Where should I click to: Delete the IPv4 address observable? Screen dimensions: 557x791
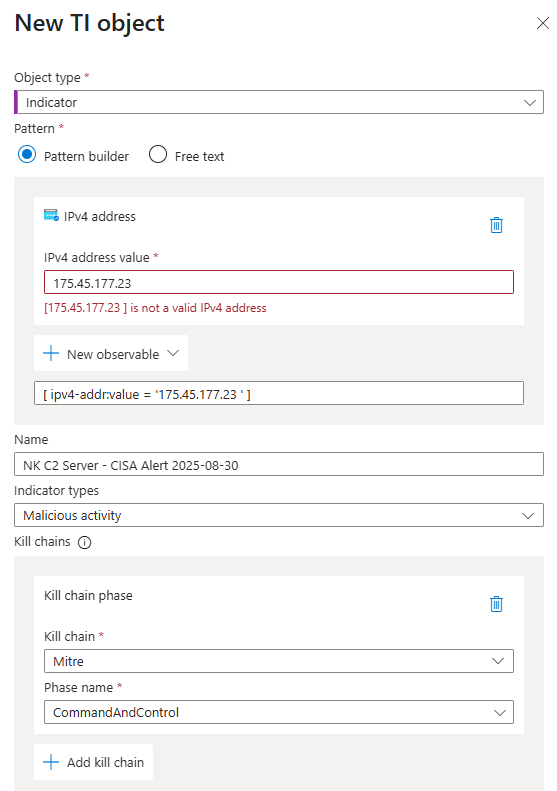click(x=496, y=225)
